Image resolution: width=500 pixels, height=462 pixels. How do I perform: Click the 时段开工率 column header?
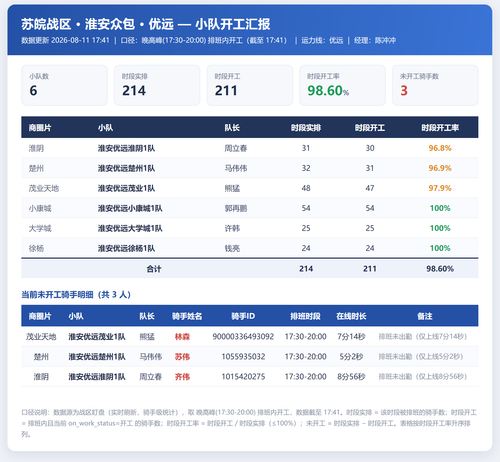[x=440, y=128]
